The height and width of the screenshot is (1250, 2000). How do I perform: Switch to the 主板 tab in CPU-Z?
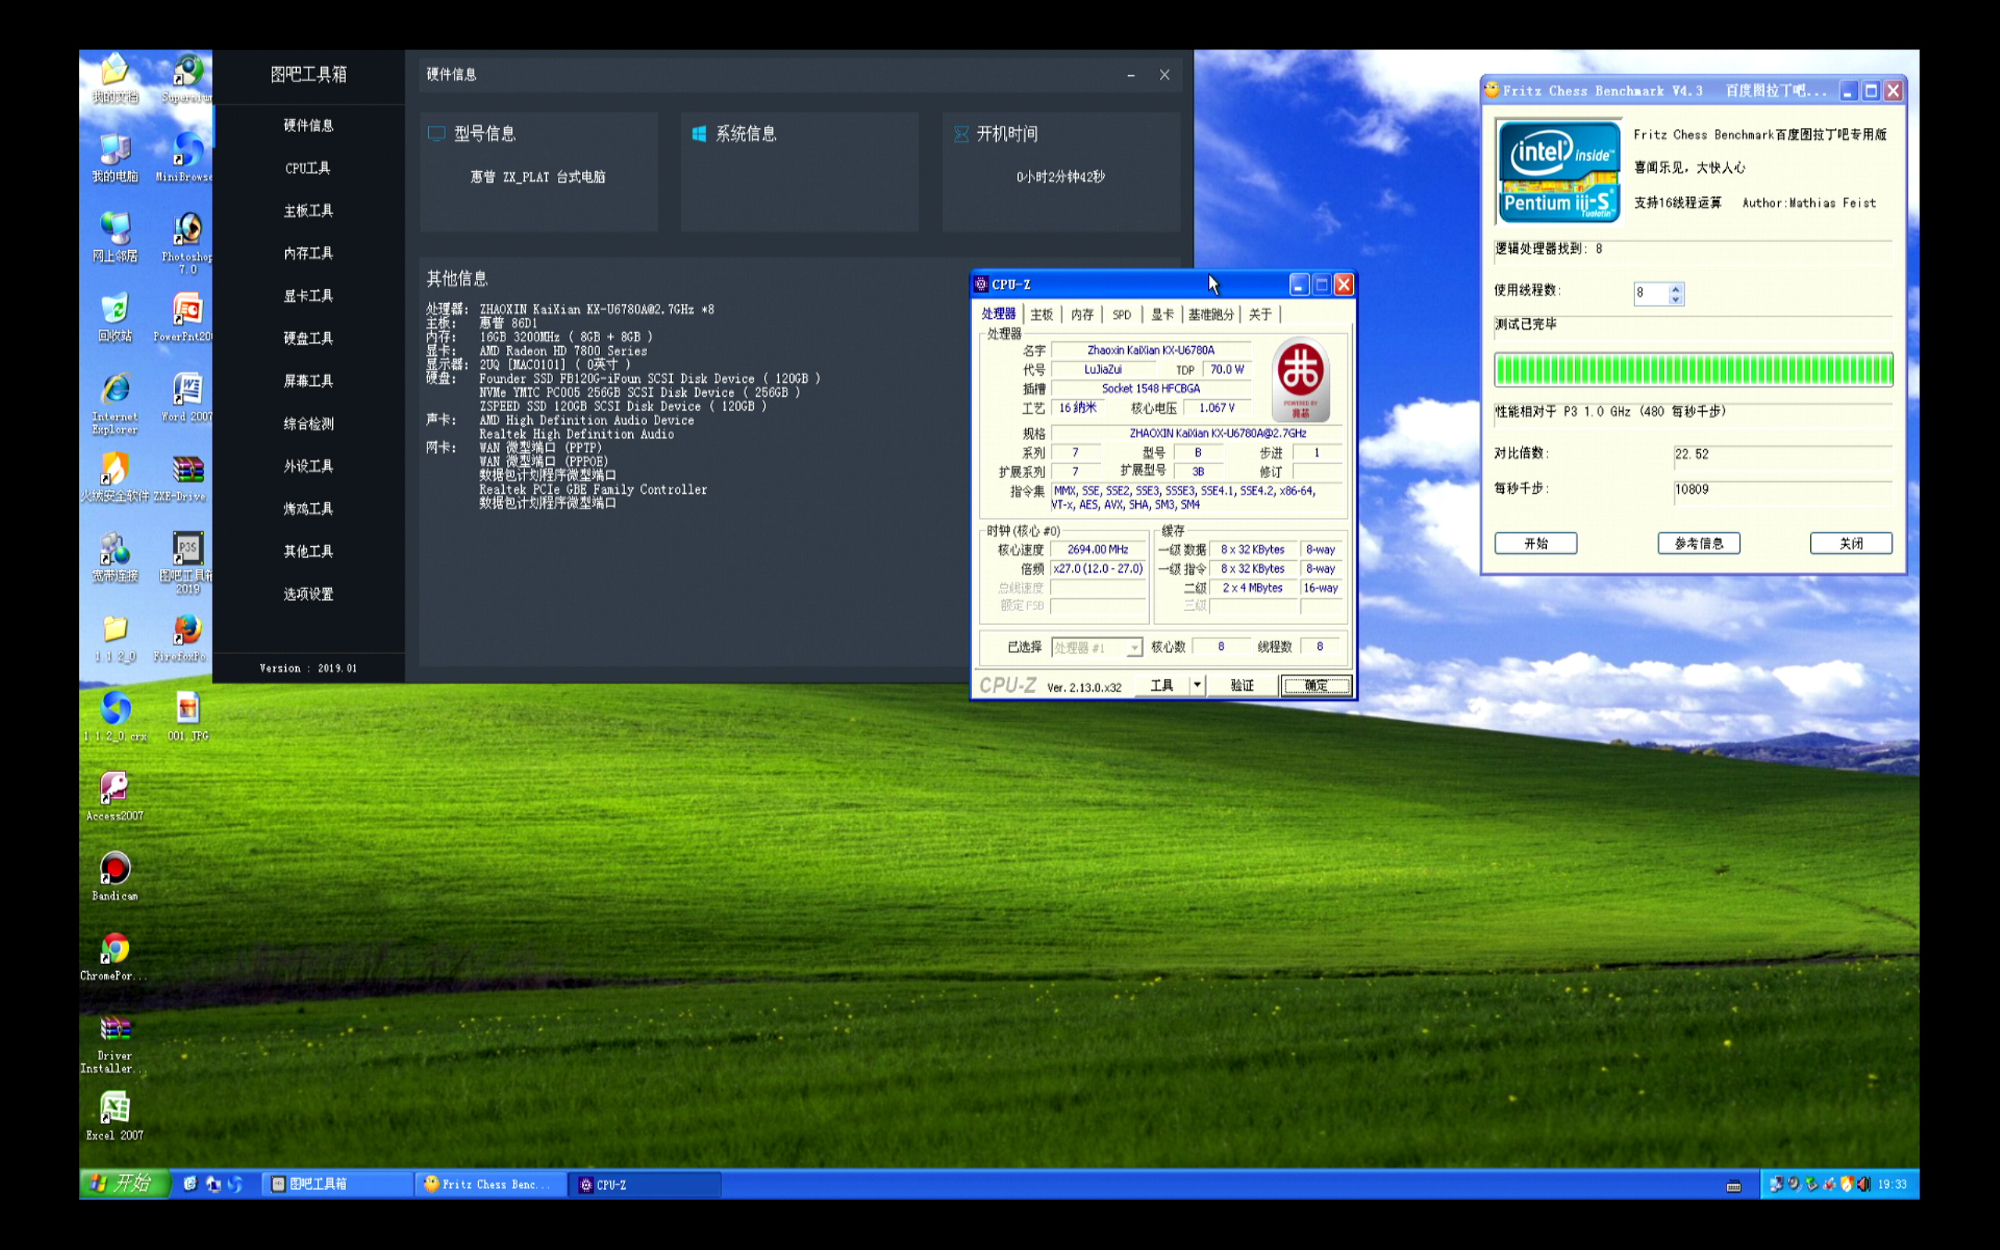point(1041,314)
